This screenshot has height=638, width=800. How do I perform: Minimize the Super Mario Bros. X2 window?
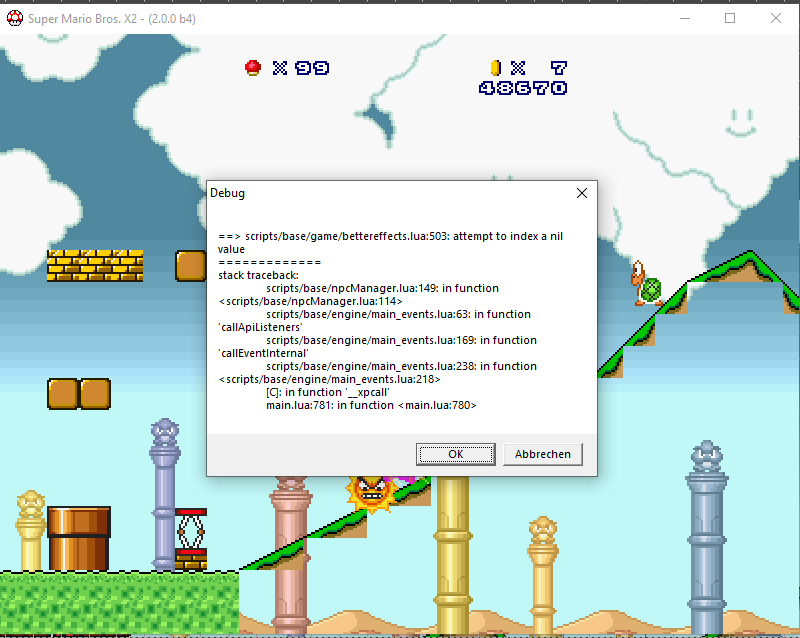(x=685, y=18)
